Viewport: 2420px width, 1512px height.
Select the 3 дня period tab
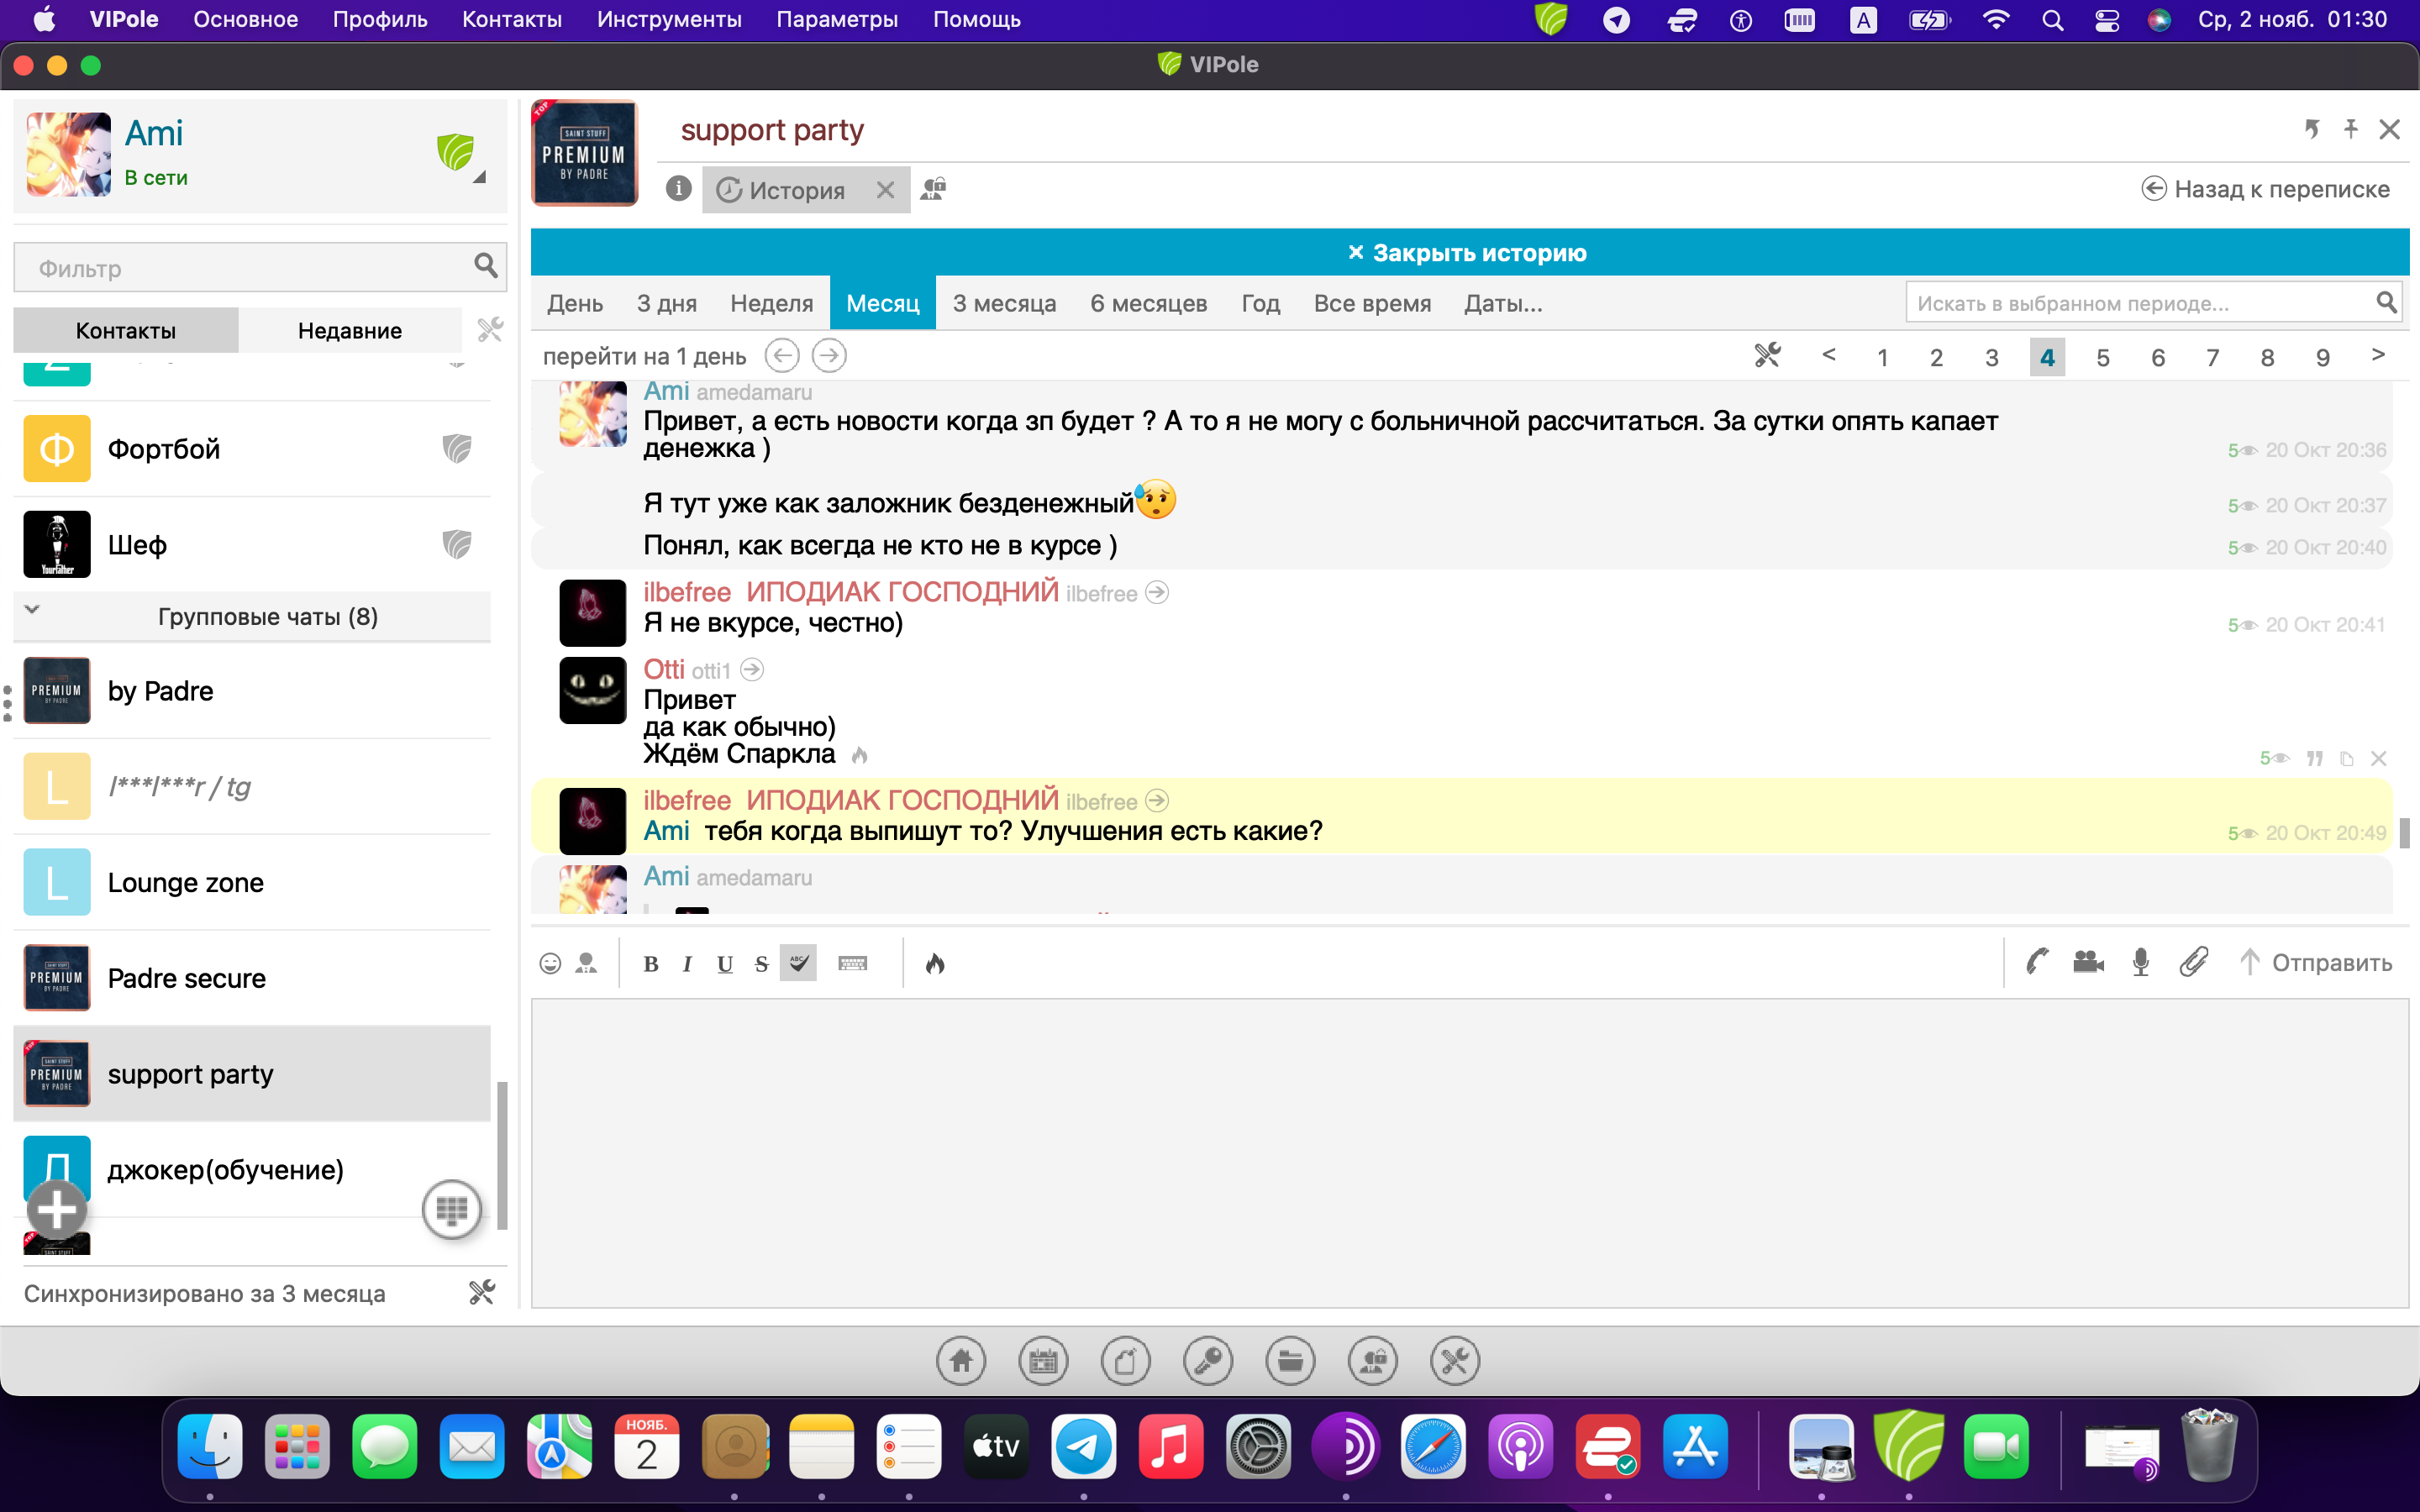[x=667, y=303]
